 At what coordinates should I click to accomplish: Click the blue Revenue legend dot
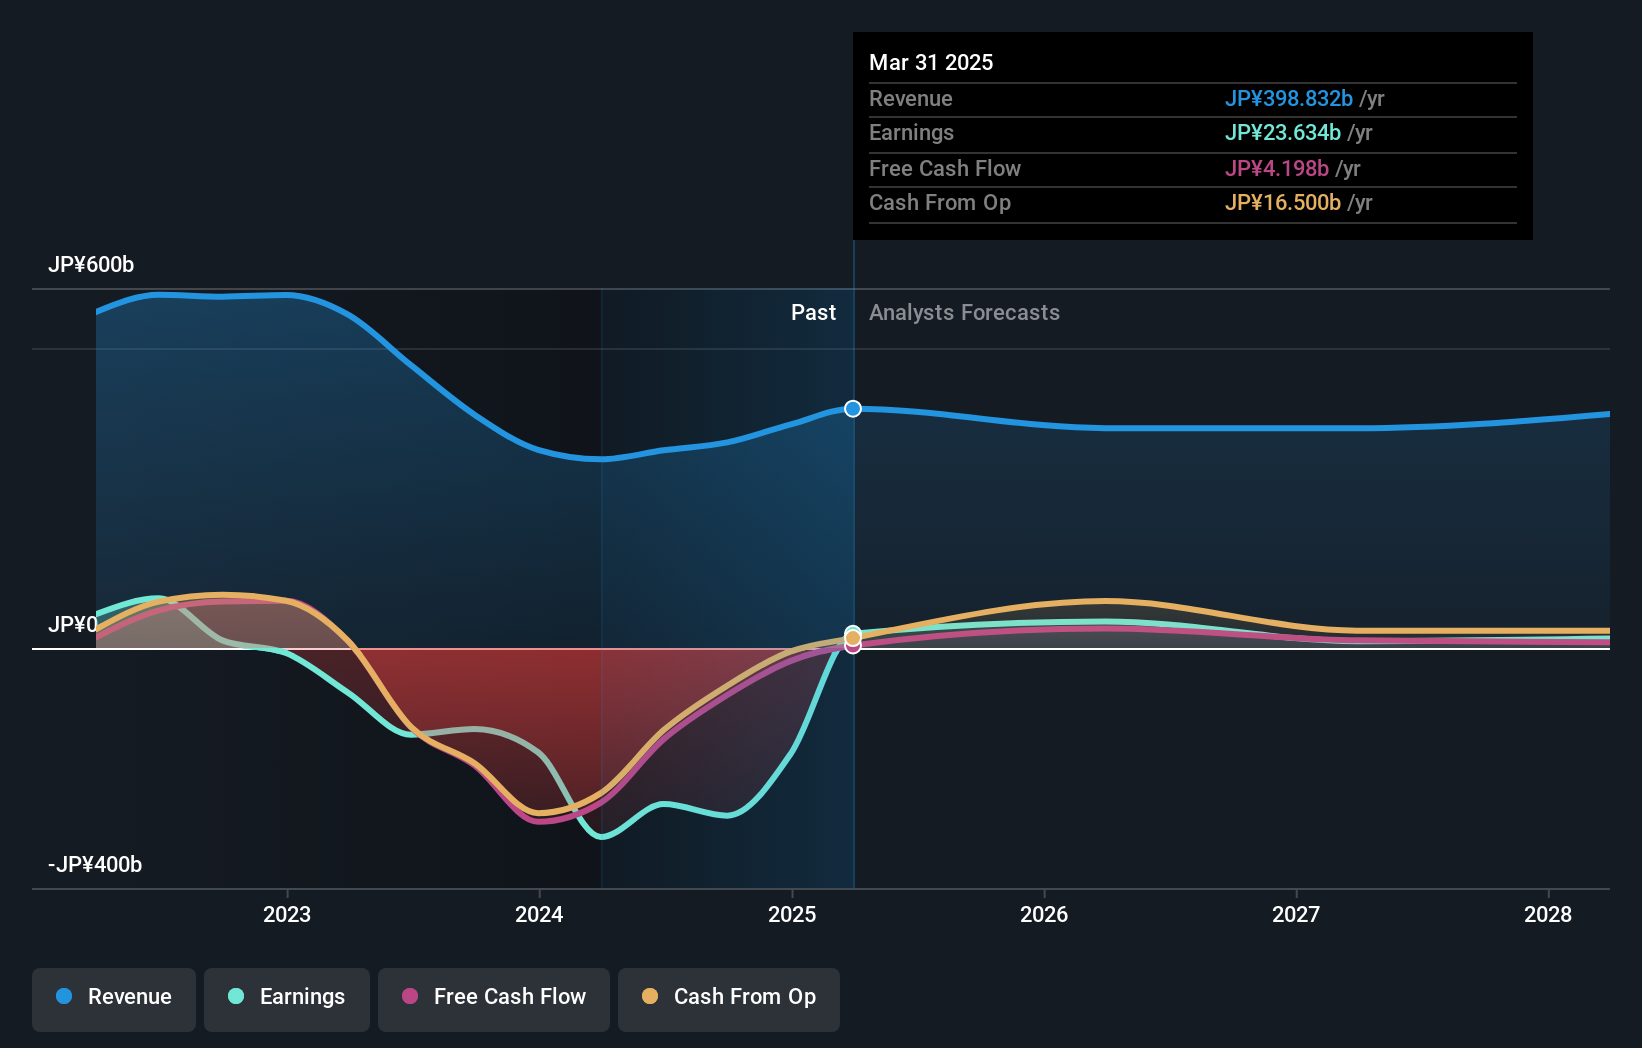pos(64,997)
